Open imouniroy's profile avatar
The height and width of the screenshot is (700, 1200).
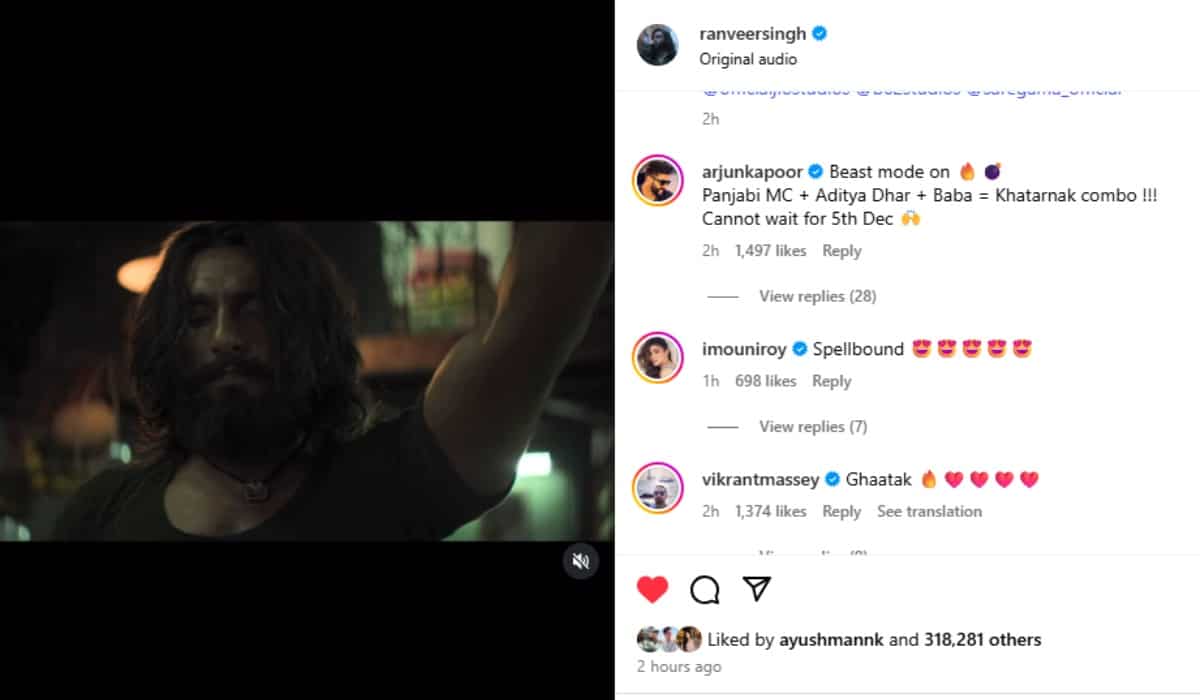coord(657,359)
